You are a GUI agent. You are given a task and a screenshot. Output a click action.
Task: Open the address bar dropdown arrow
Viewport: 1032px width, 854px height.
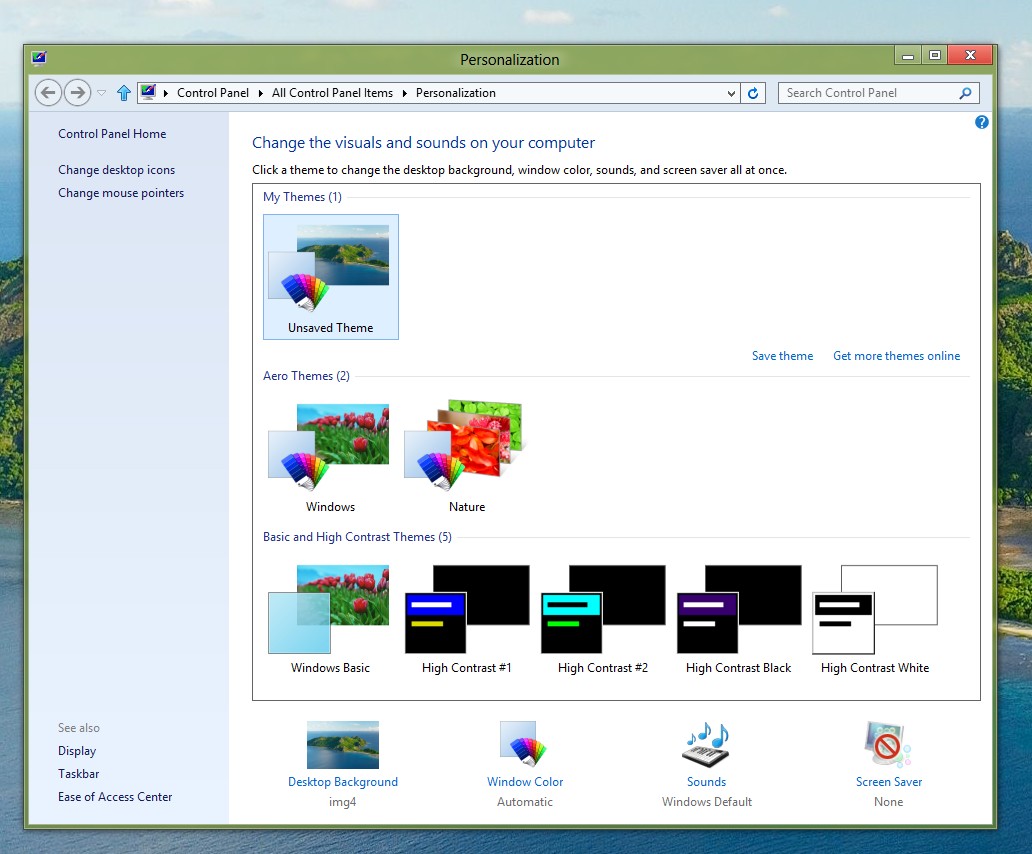(733, 92)
